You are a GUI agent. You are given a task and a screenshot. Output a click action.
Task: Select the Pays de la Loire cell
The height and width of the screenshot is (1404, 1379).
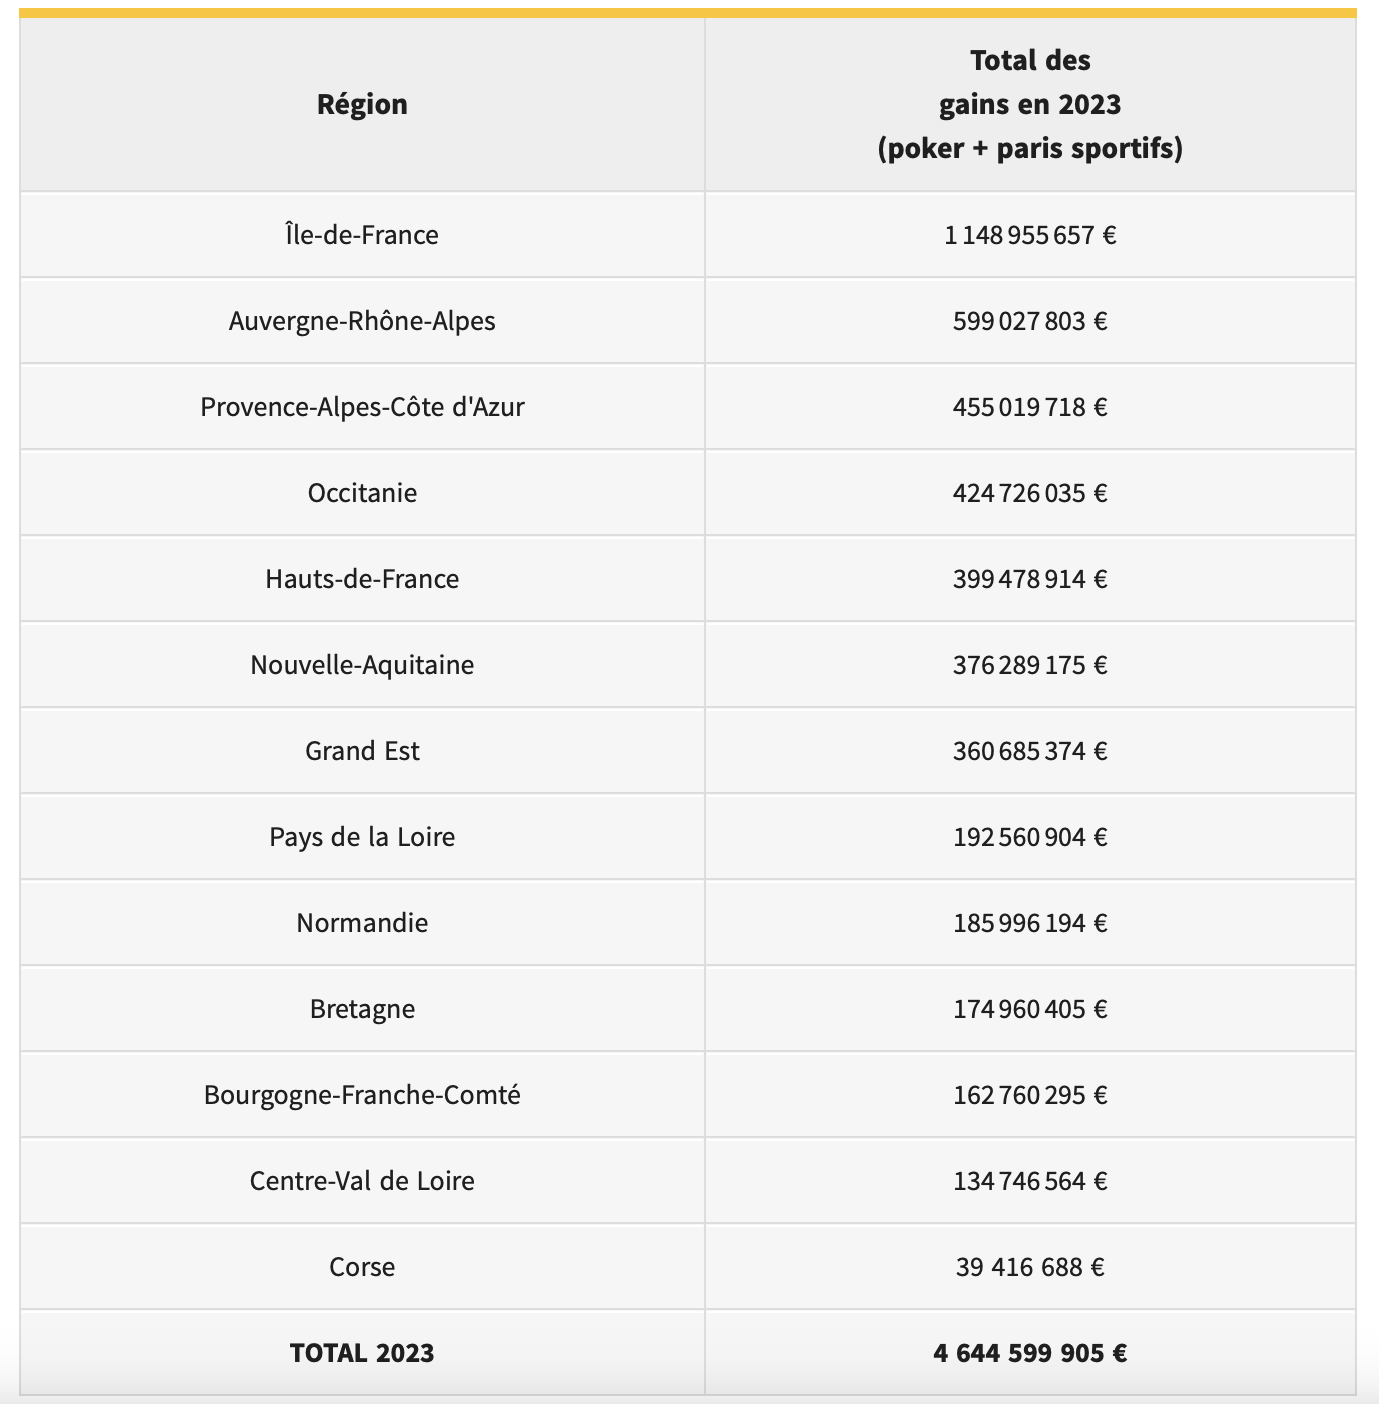362,837
